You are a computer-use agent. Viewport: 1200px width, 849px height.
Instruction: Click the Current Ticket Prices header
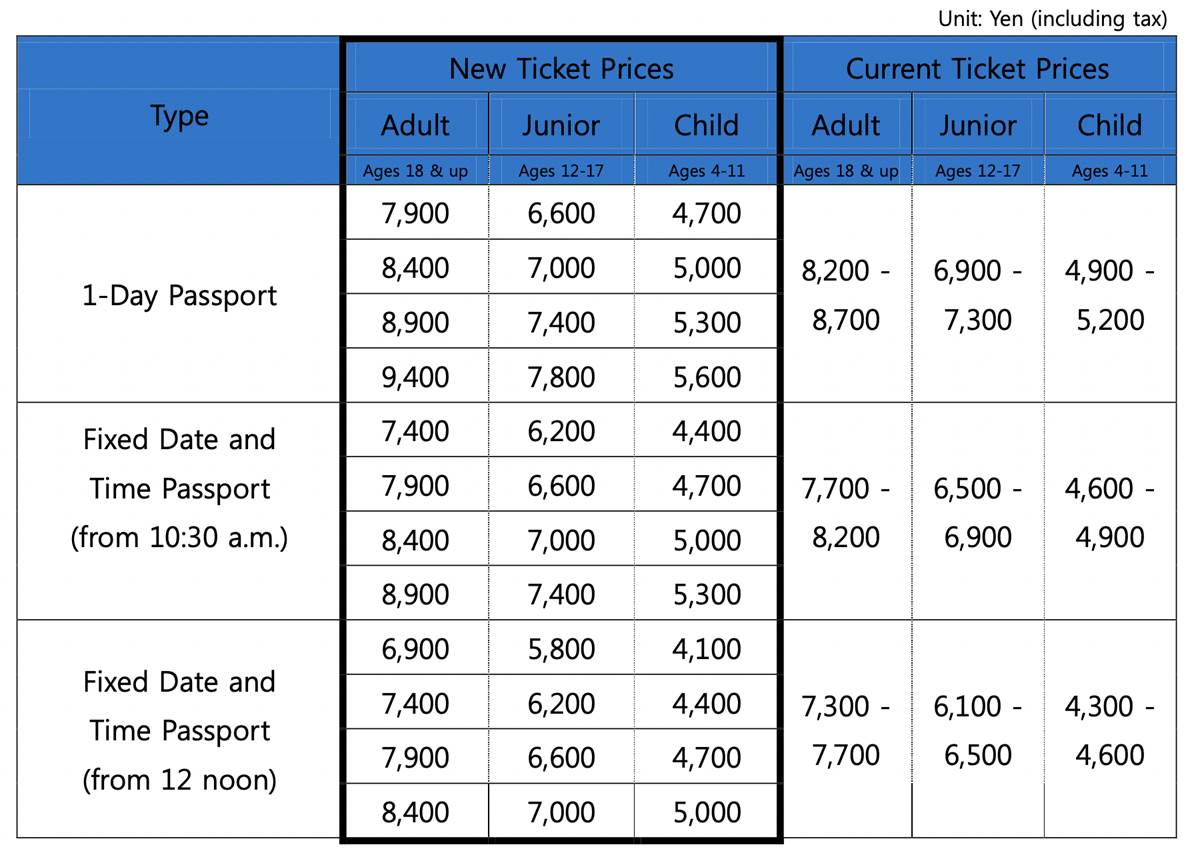coord(977,69)
